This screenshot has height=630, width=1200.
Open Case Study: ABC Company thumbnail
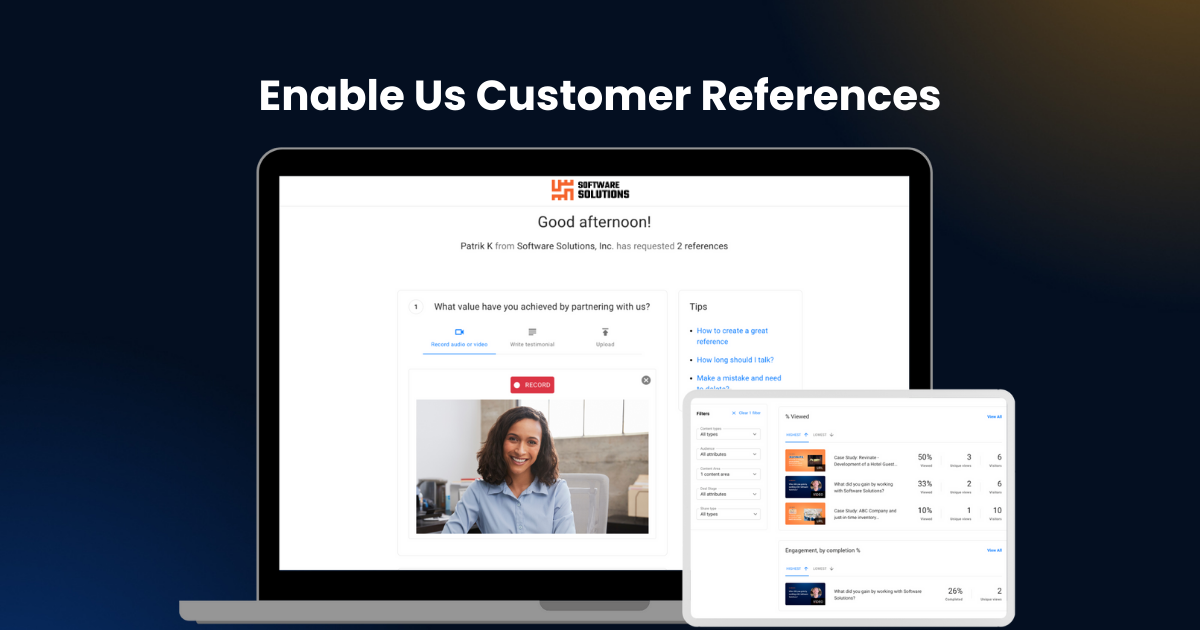click(805, 514)
